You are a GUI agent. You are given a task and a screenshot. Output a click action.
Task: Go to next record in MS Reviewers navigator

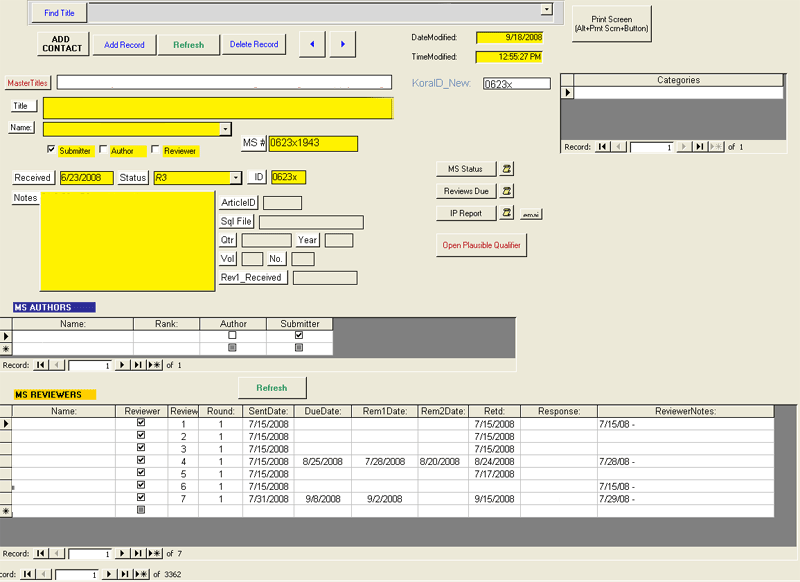(121, 553)
